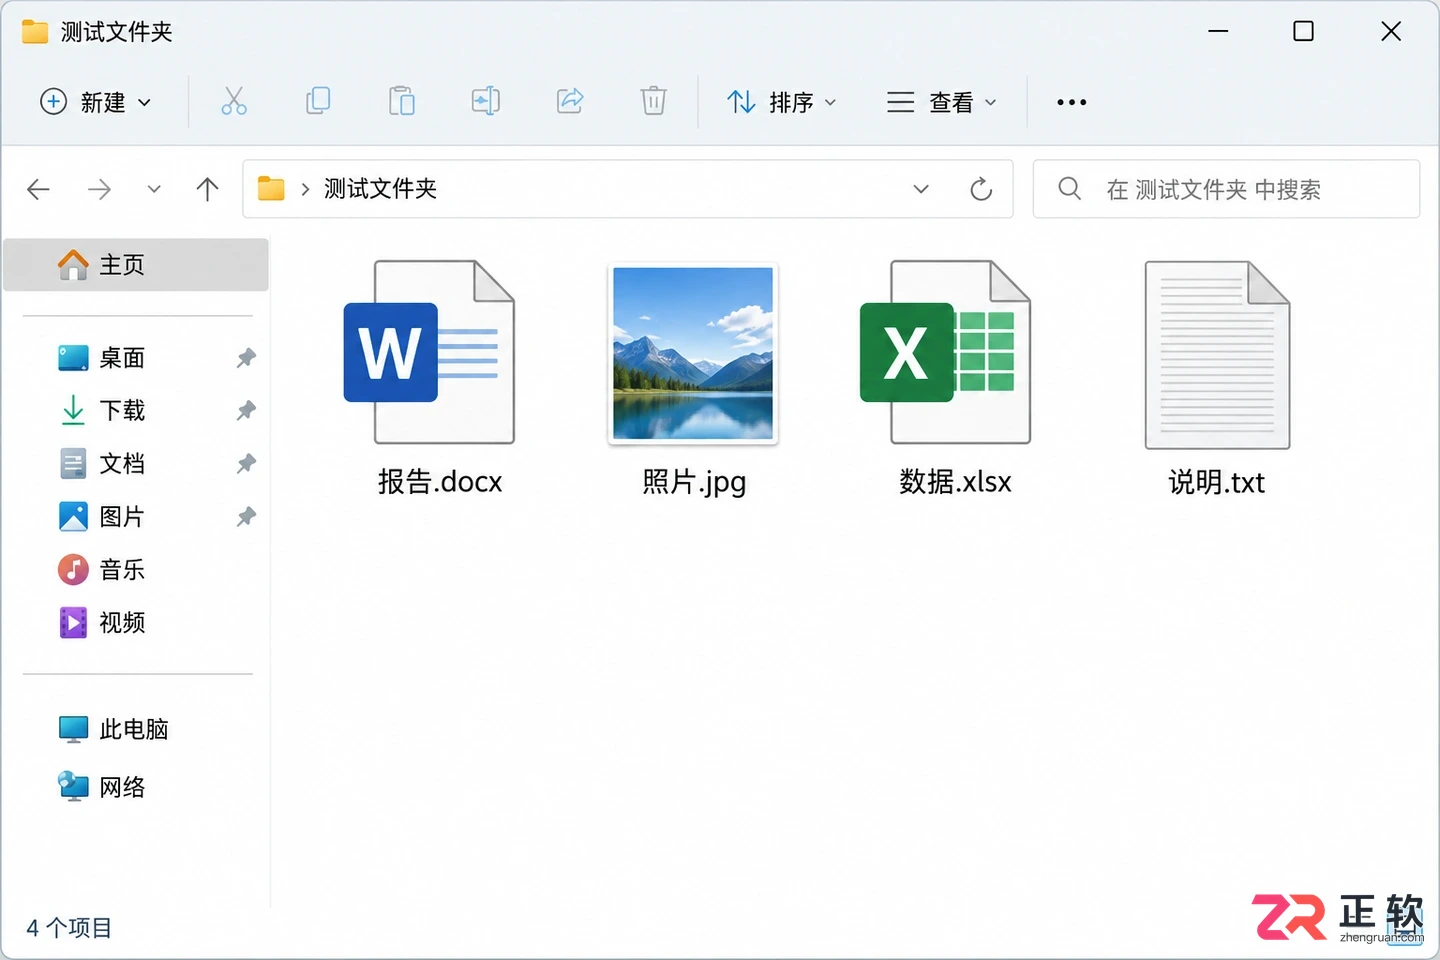Viewport: 1440px width, 960px height.
Task: Maximize the 测试文件夹 window
Action: click(1304, 31)
